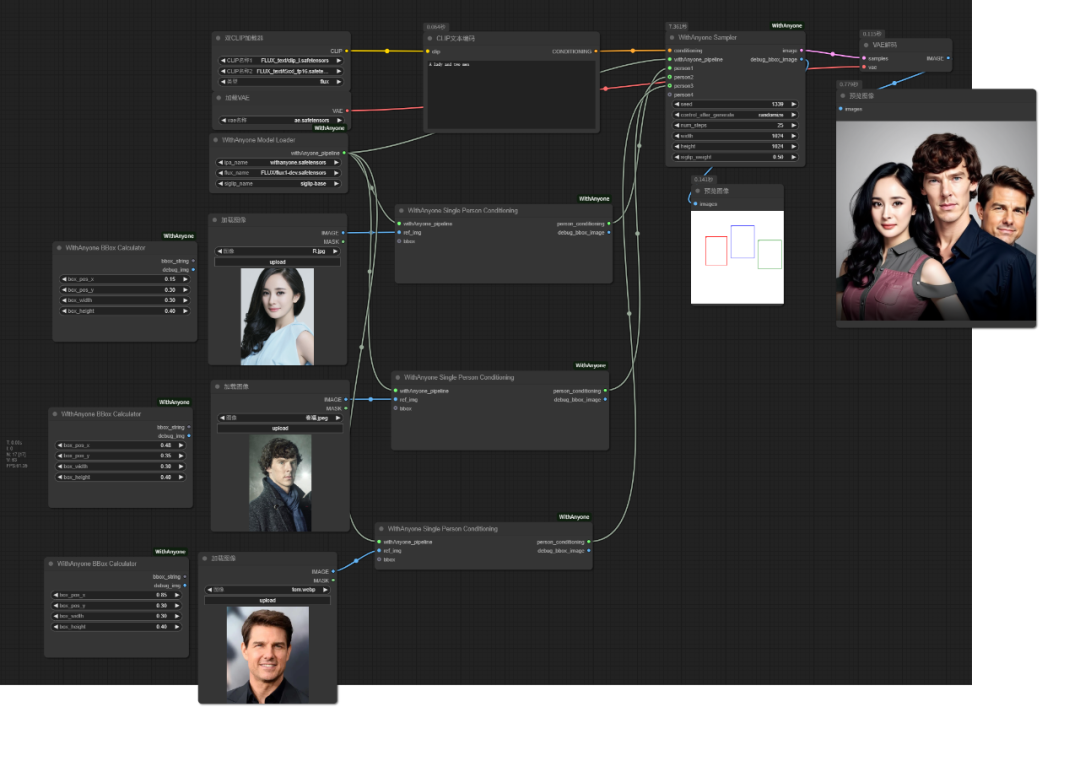The height and width of the screenshot is (761, 1080).
Task: Click the box_pos_x field showing 0.15
Action: click(x=124, y=279)
